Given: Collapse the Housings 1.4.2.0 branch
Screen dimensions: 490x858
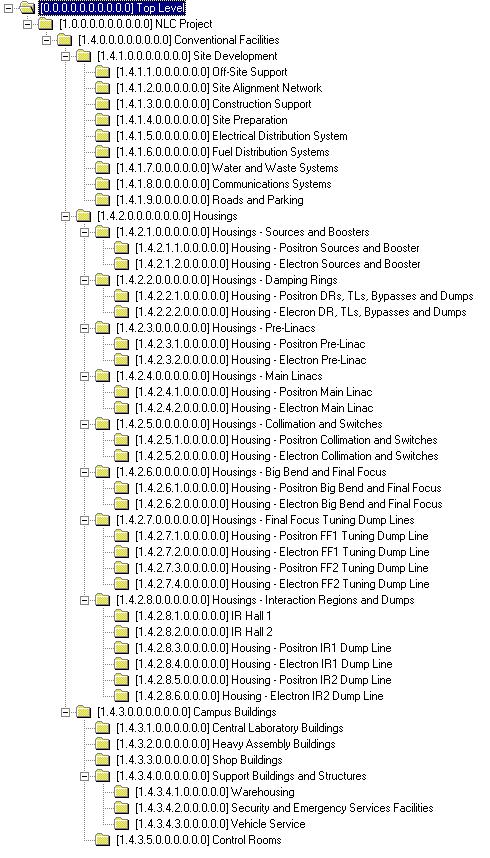Looking at the screenshot, I should pos(66,216).
